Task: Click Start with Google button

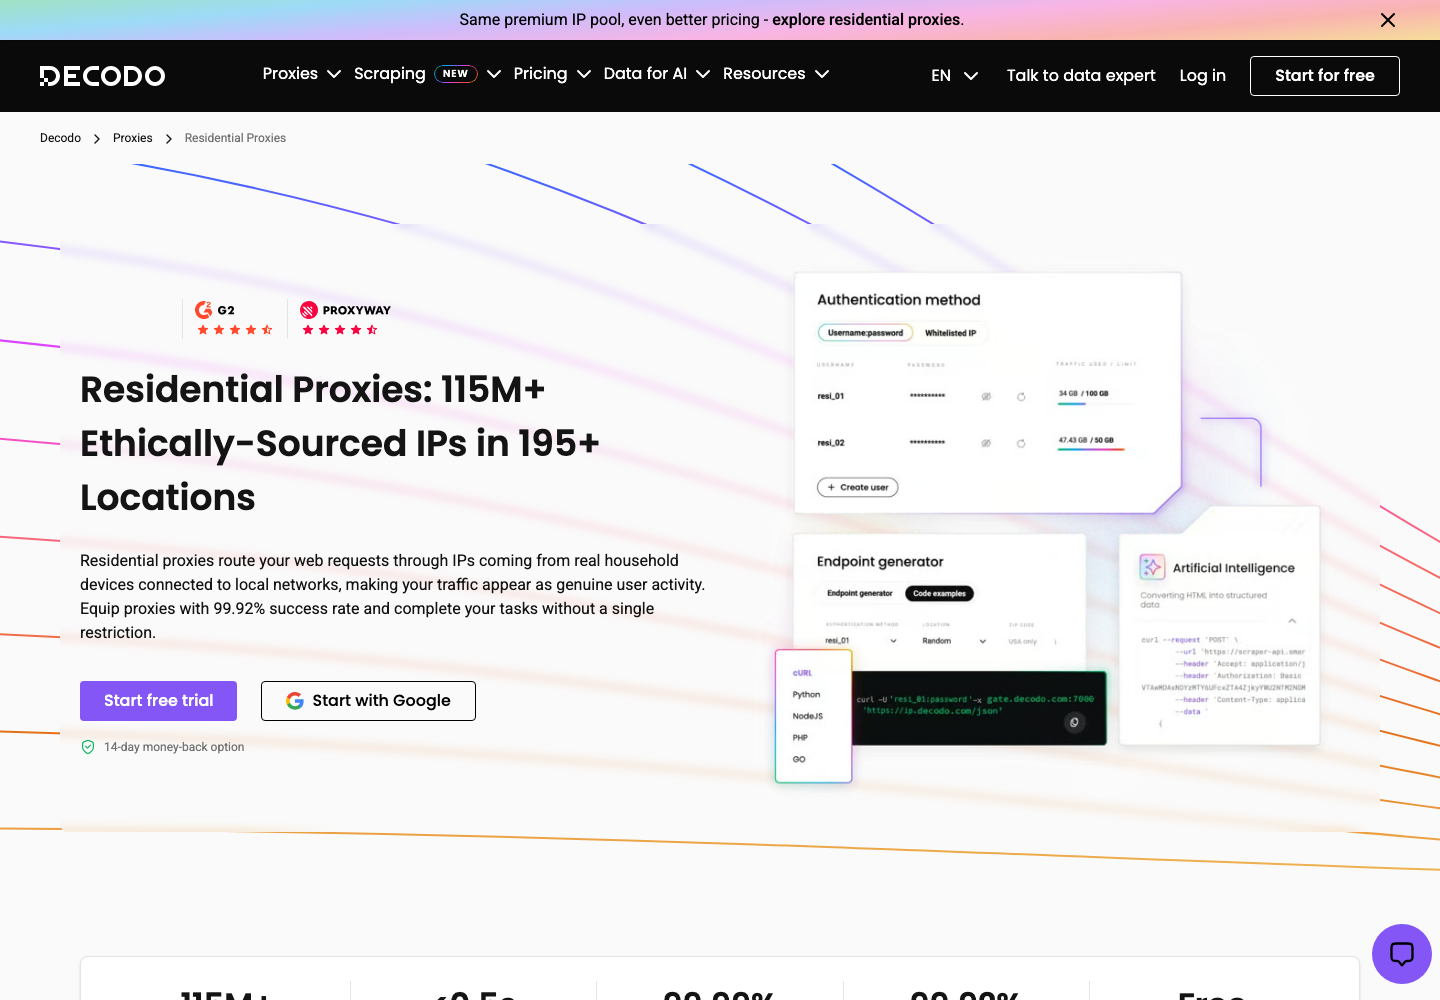Action: tap(368, 701)
